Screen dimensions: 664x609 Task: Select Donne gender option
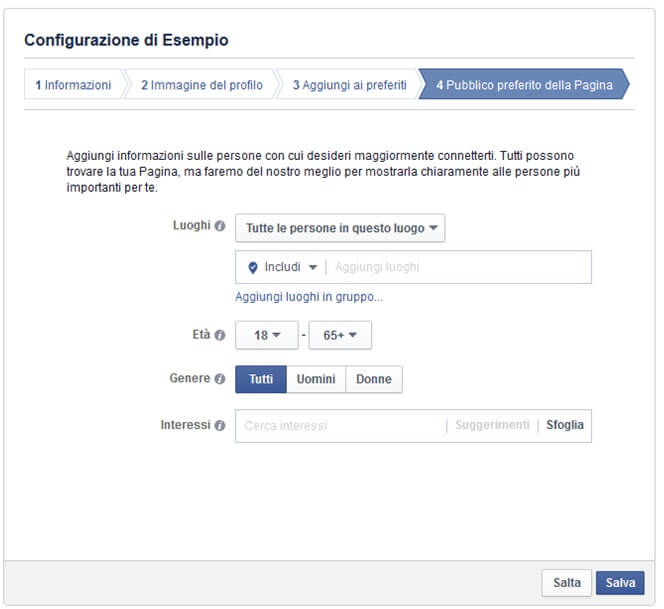click(x=374, y=379)
